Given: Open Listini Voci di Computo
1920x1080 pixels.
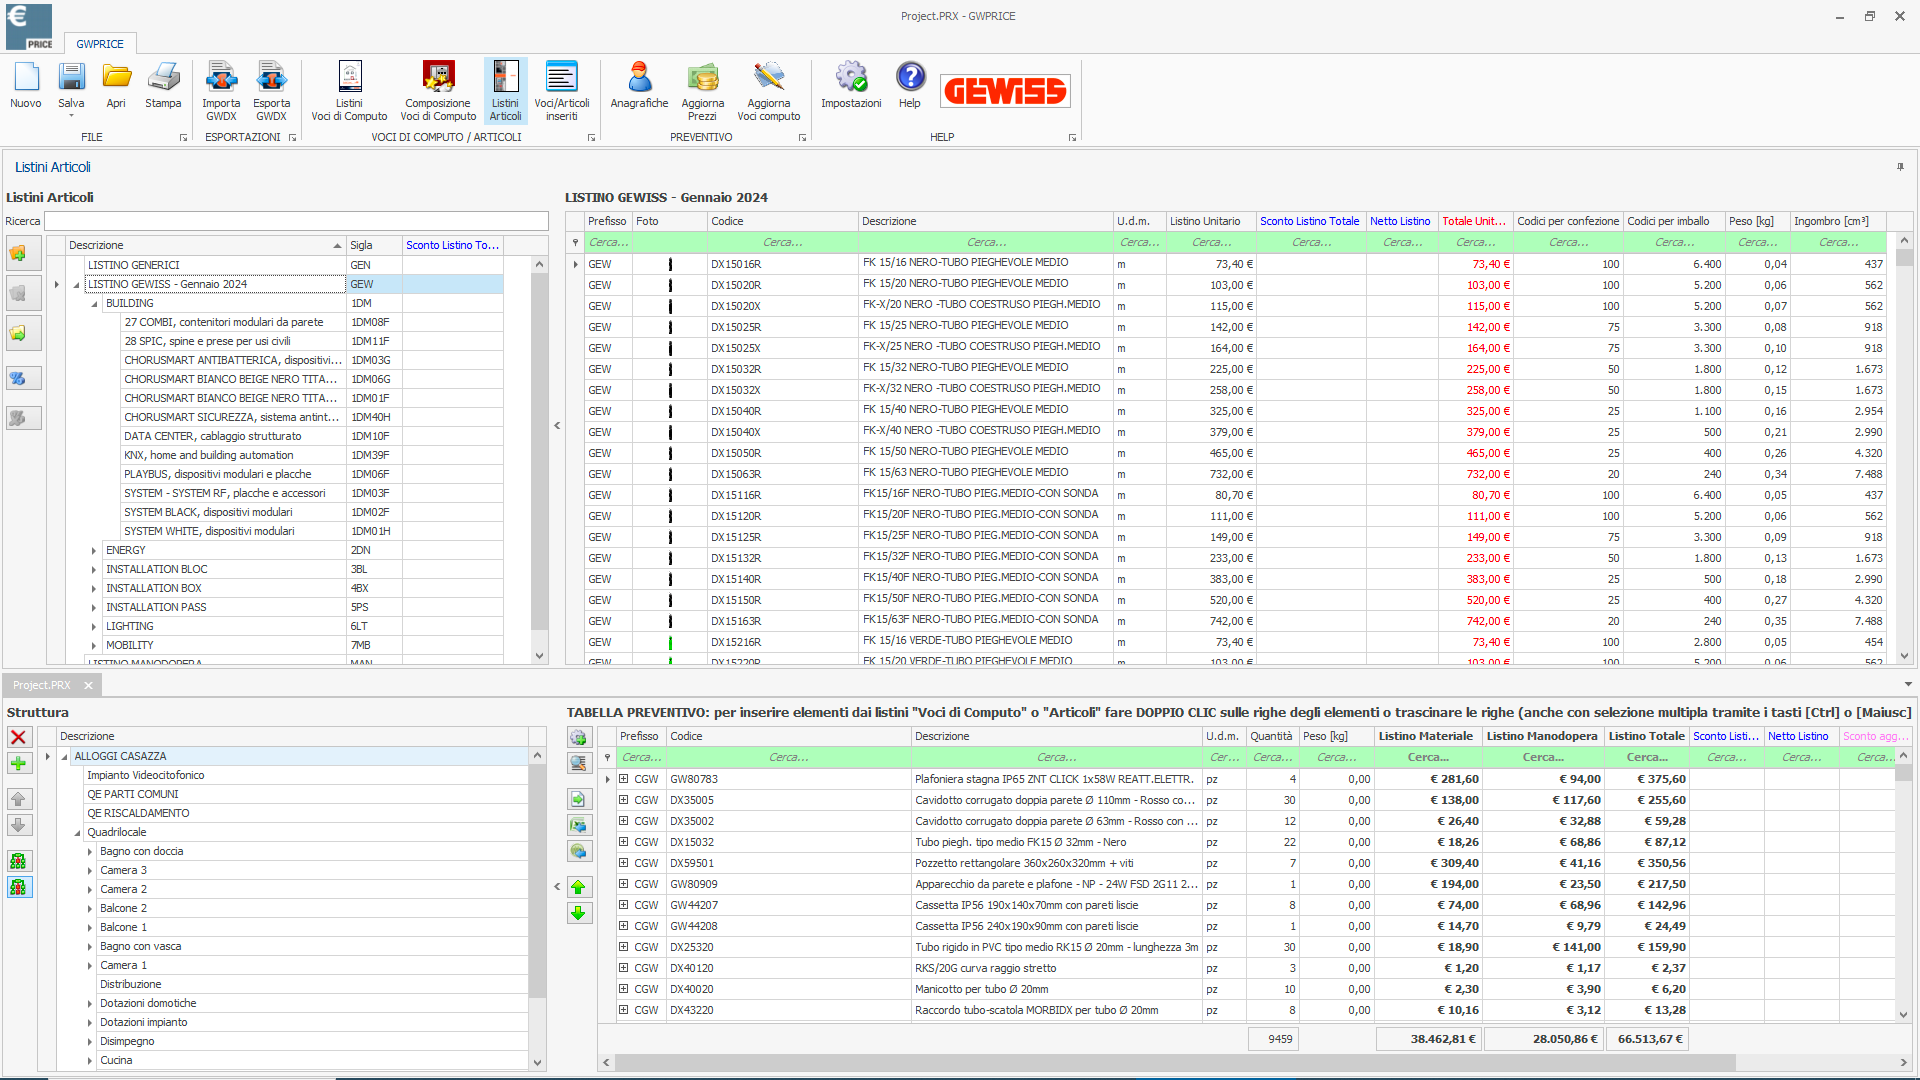Looking at the screenshot, I should (x=349, y=91).
